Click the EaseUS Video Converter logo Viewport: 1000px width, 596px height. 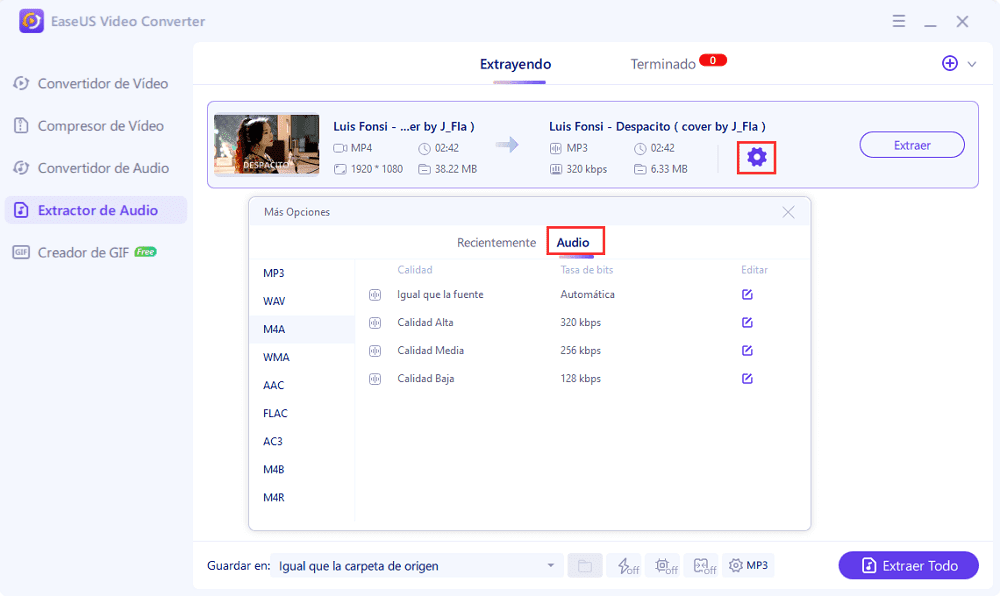[x=31, y=21]
